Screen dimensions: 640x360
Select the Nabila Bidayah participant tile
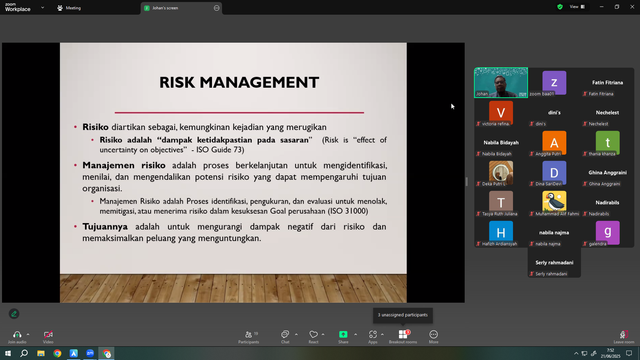pos(501,142)
